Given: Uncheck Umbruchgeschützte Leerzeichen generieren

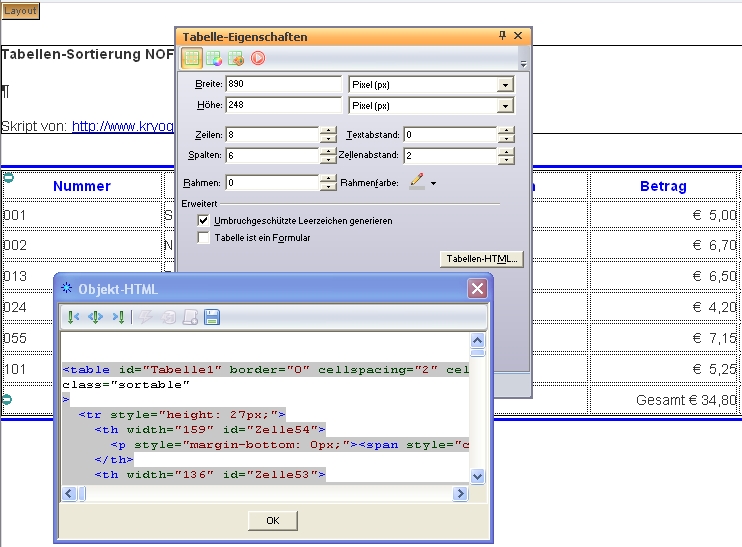Looking at the screenshot, I should coord(204,220).
